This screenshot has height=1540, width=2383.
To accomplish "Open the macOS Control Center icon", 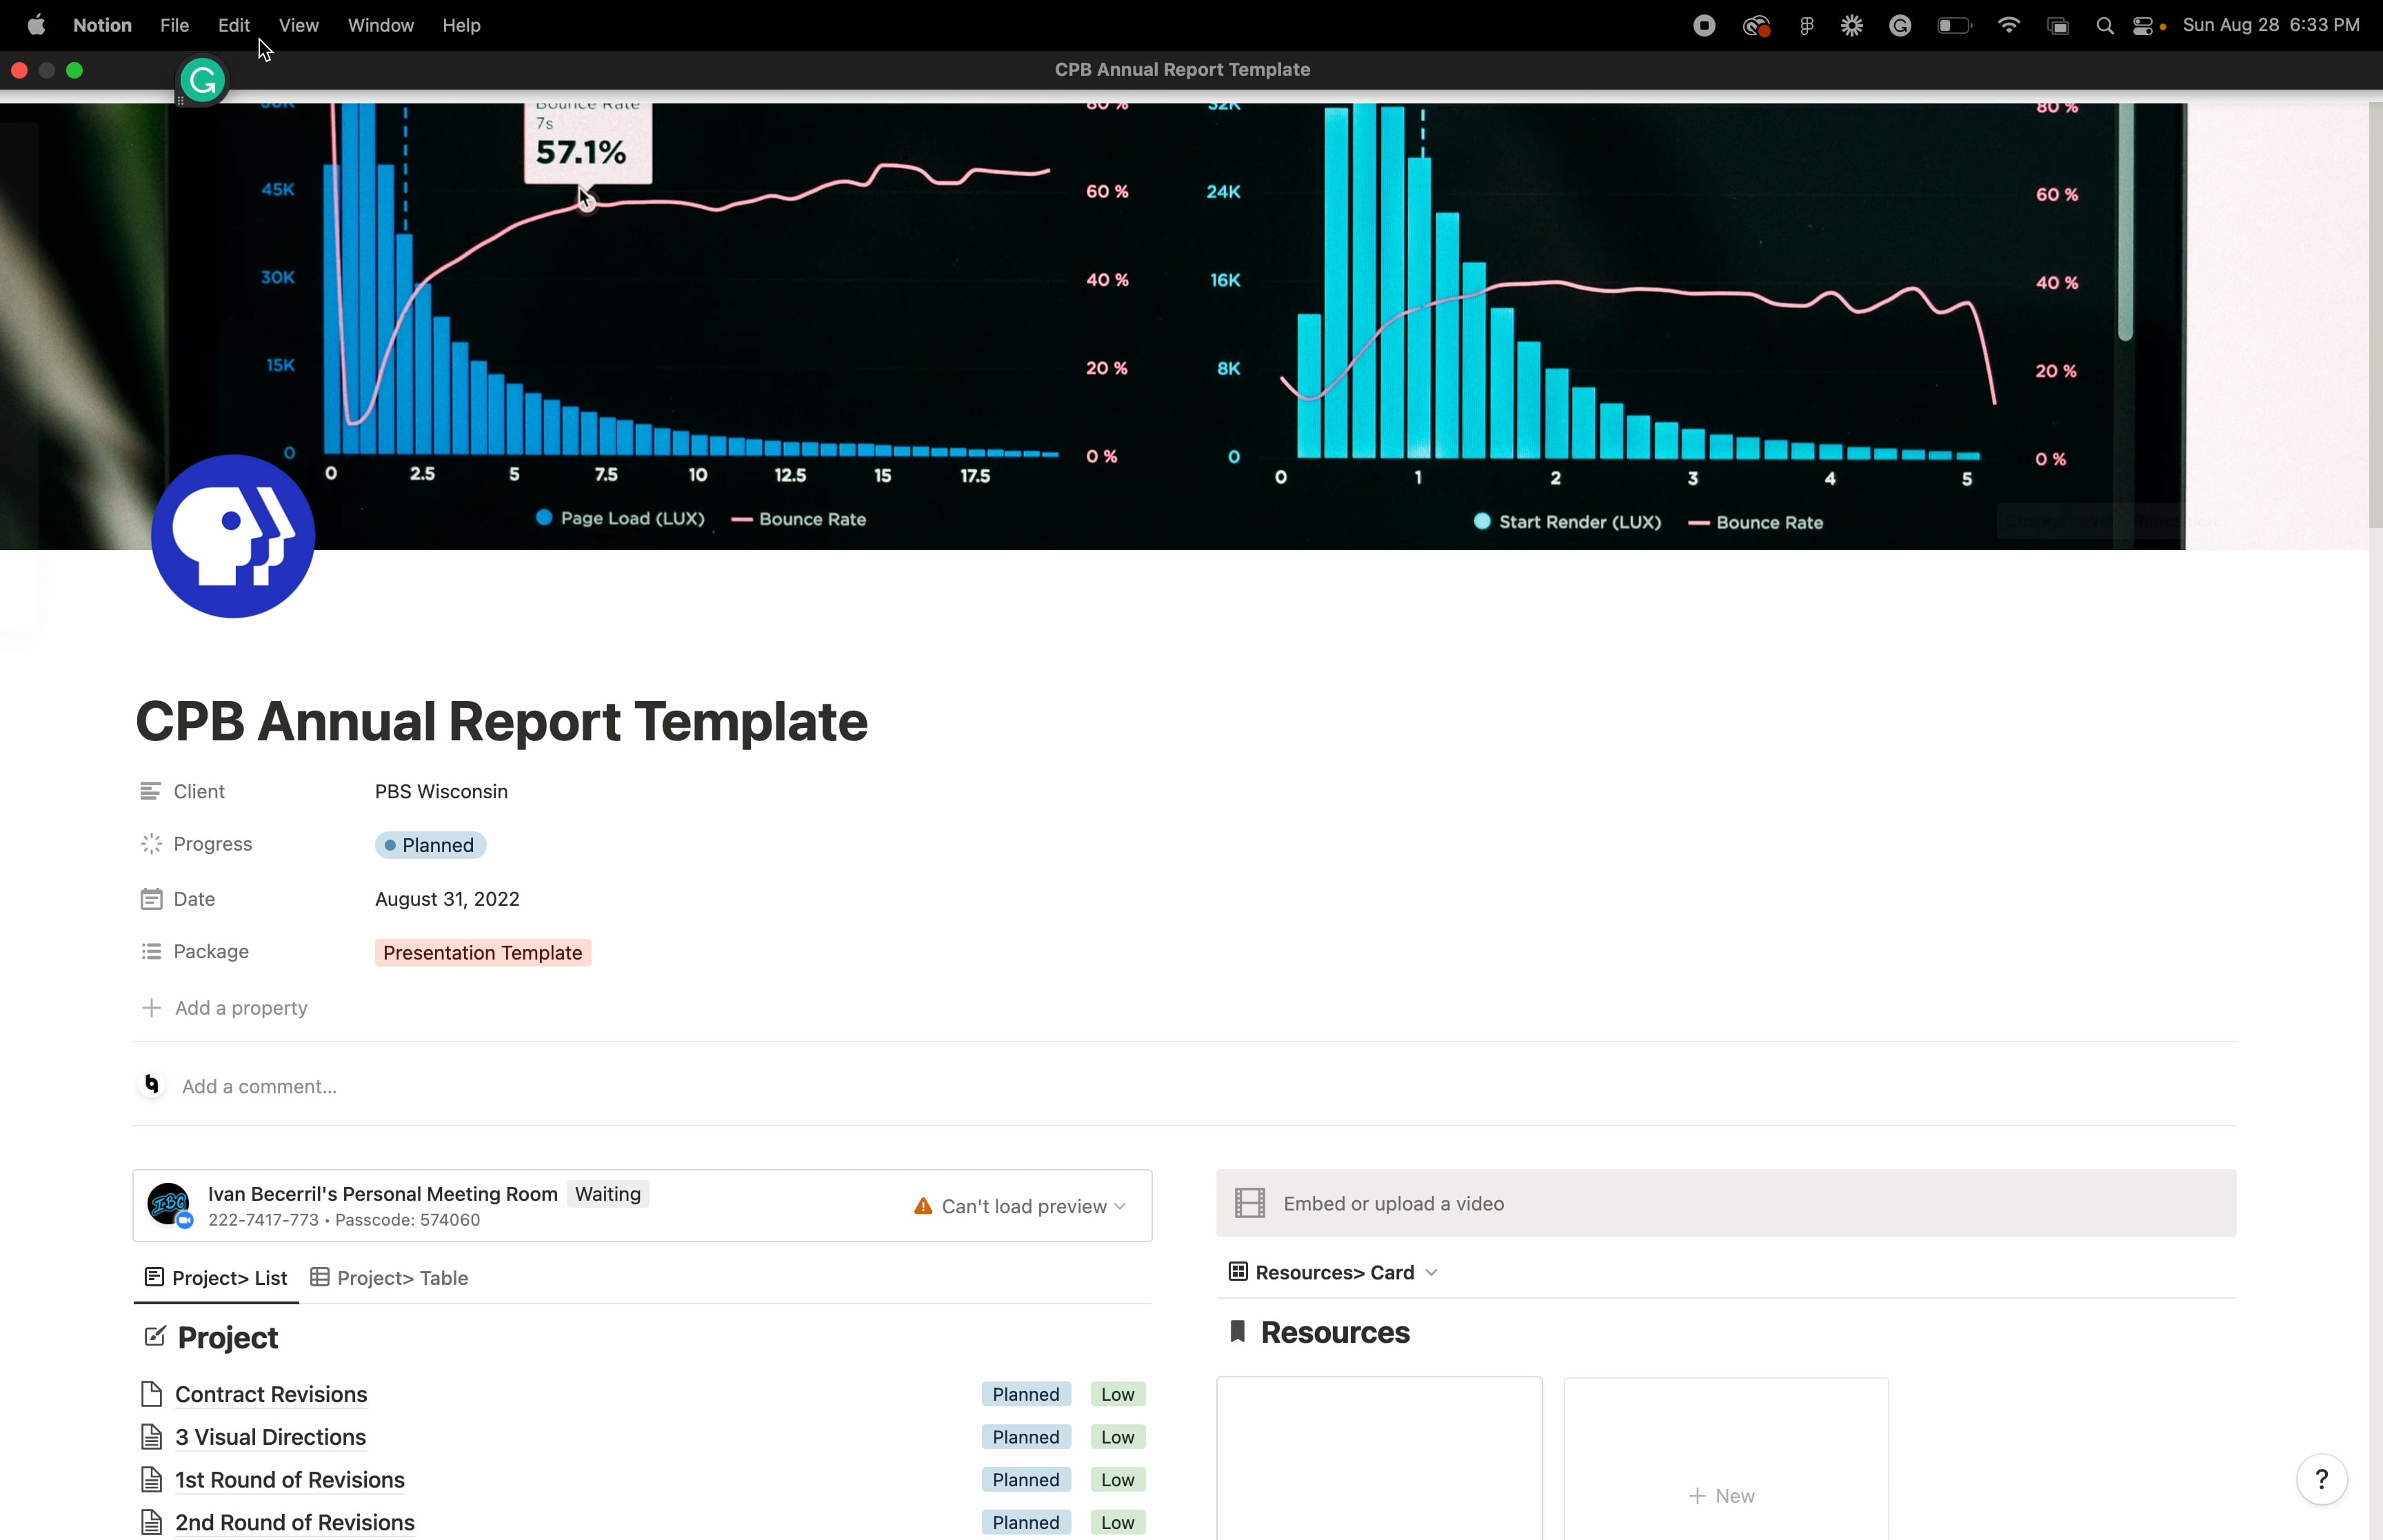I will [2142, 26].
